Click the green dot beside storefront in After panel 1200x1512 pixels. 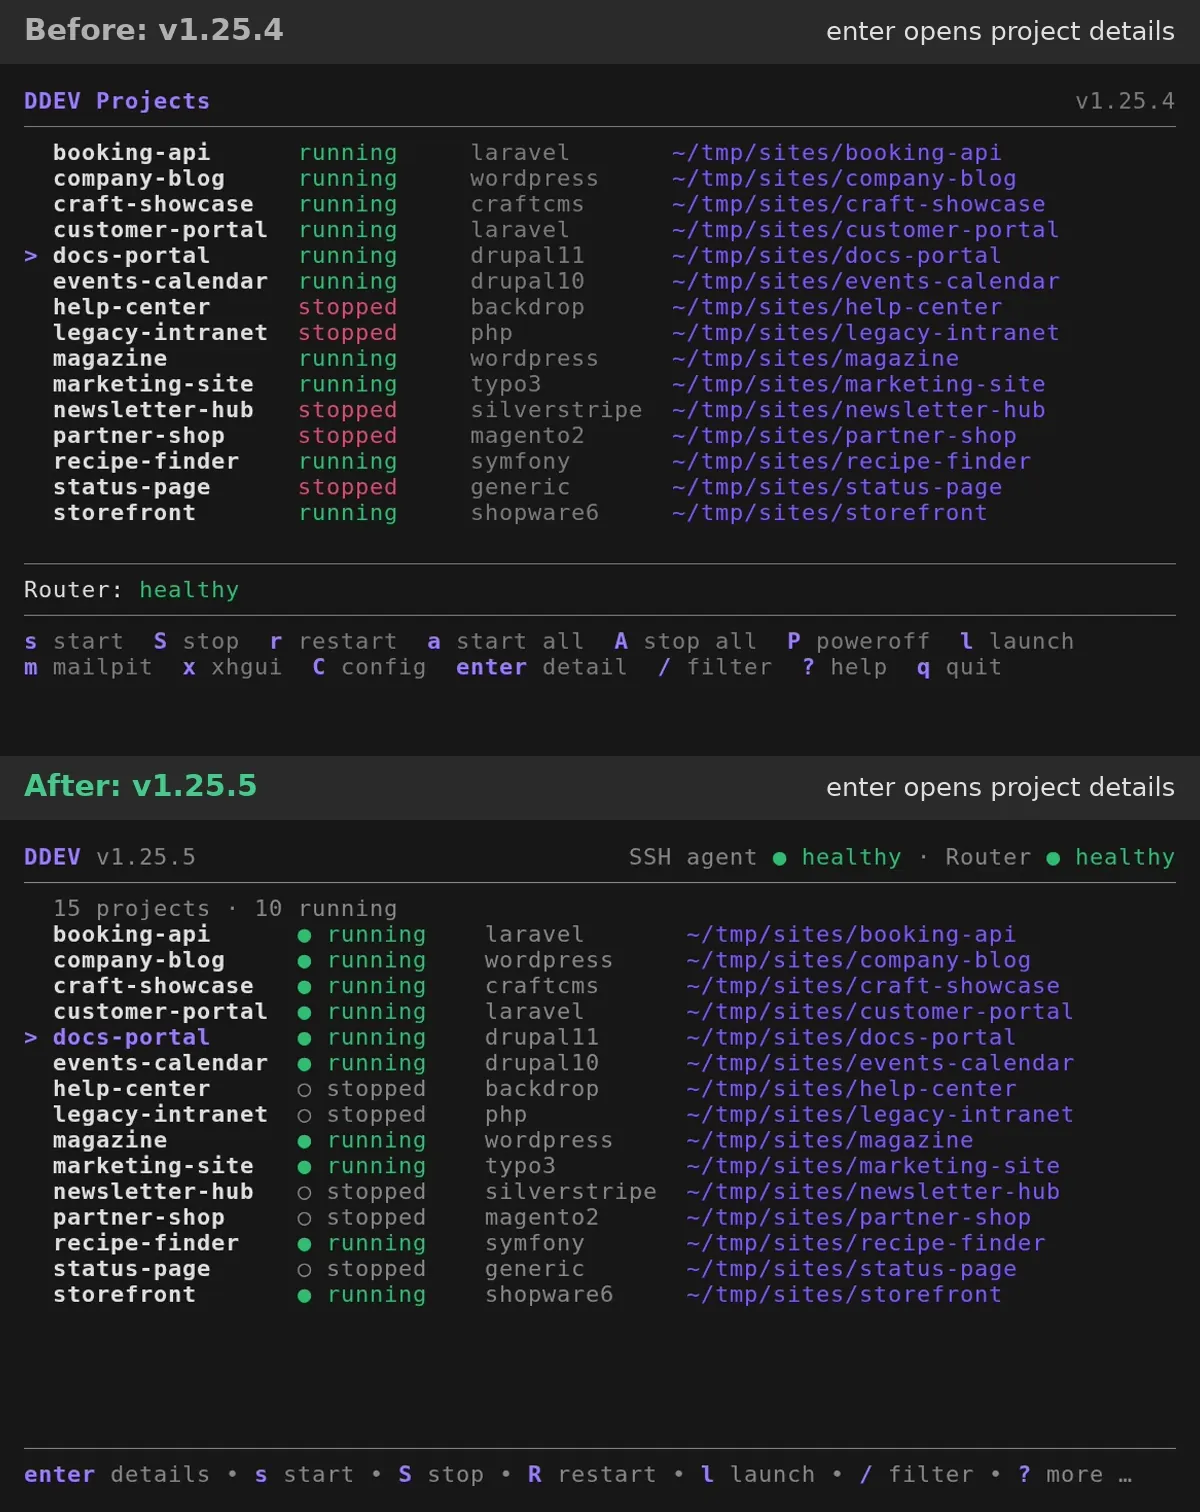304,1296
